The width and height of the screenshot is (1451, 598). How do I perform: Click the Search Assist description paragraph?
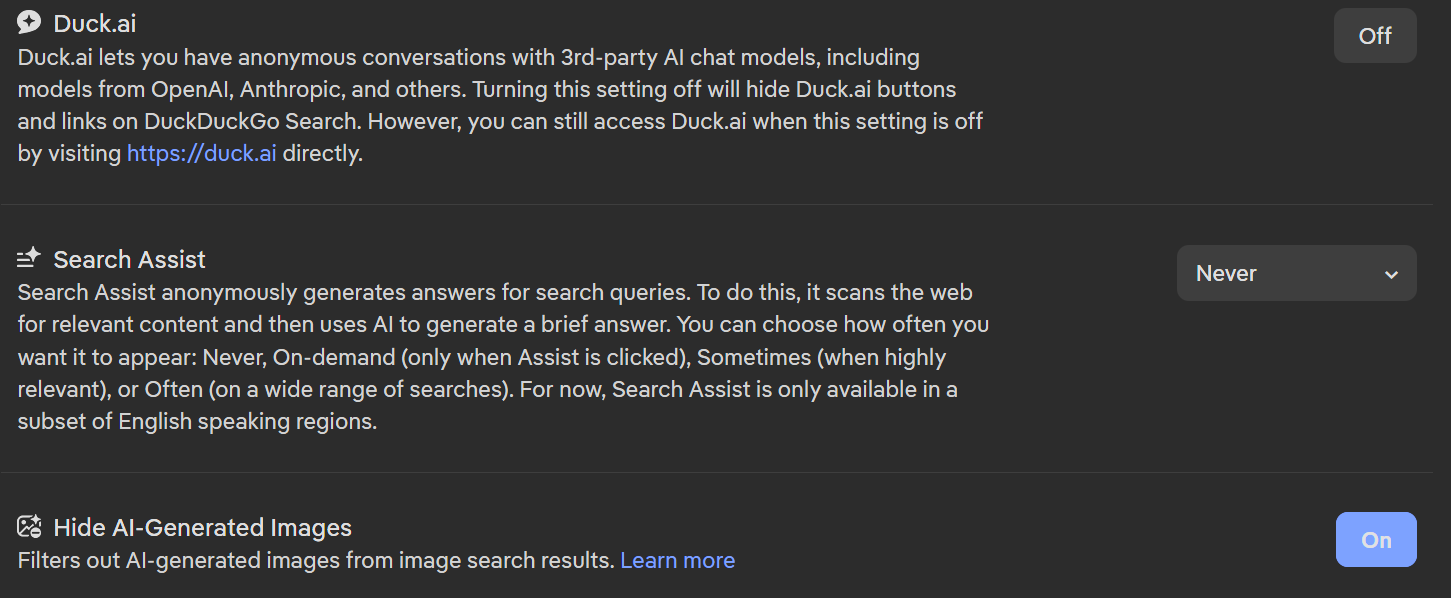pos(500,357)
